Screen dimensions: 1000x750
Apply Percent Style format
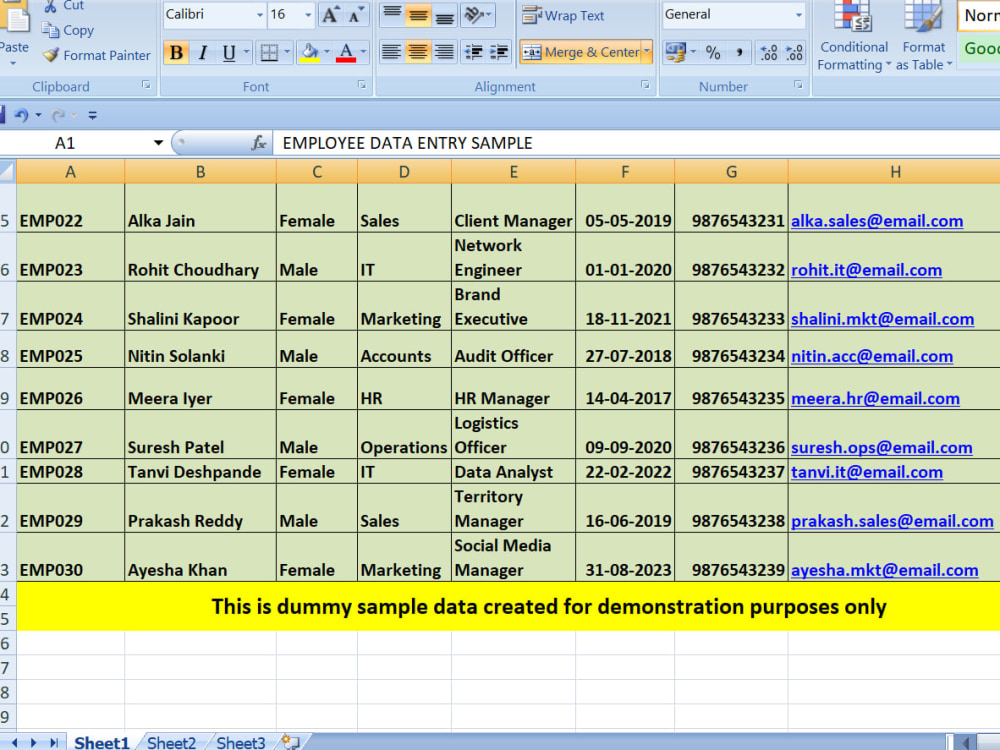pyautogui.click(x=713, y=52)
